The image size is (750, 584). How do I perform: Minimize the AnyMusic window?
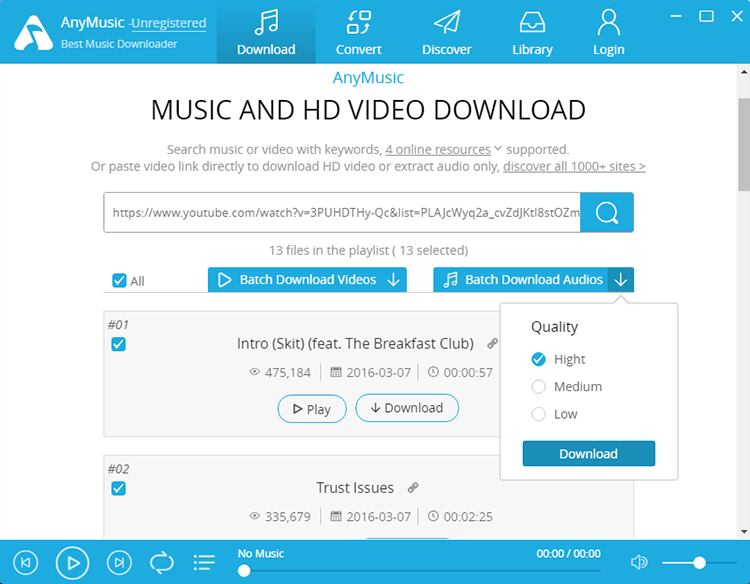tap(675, 16)
